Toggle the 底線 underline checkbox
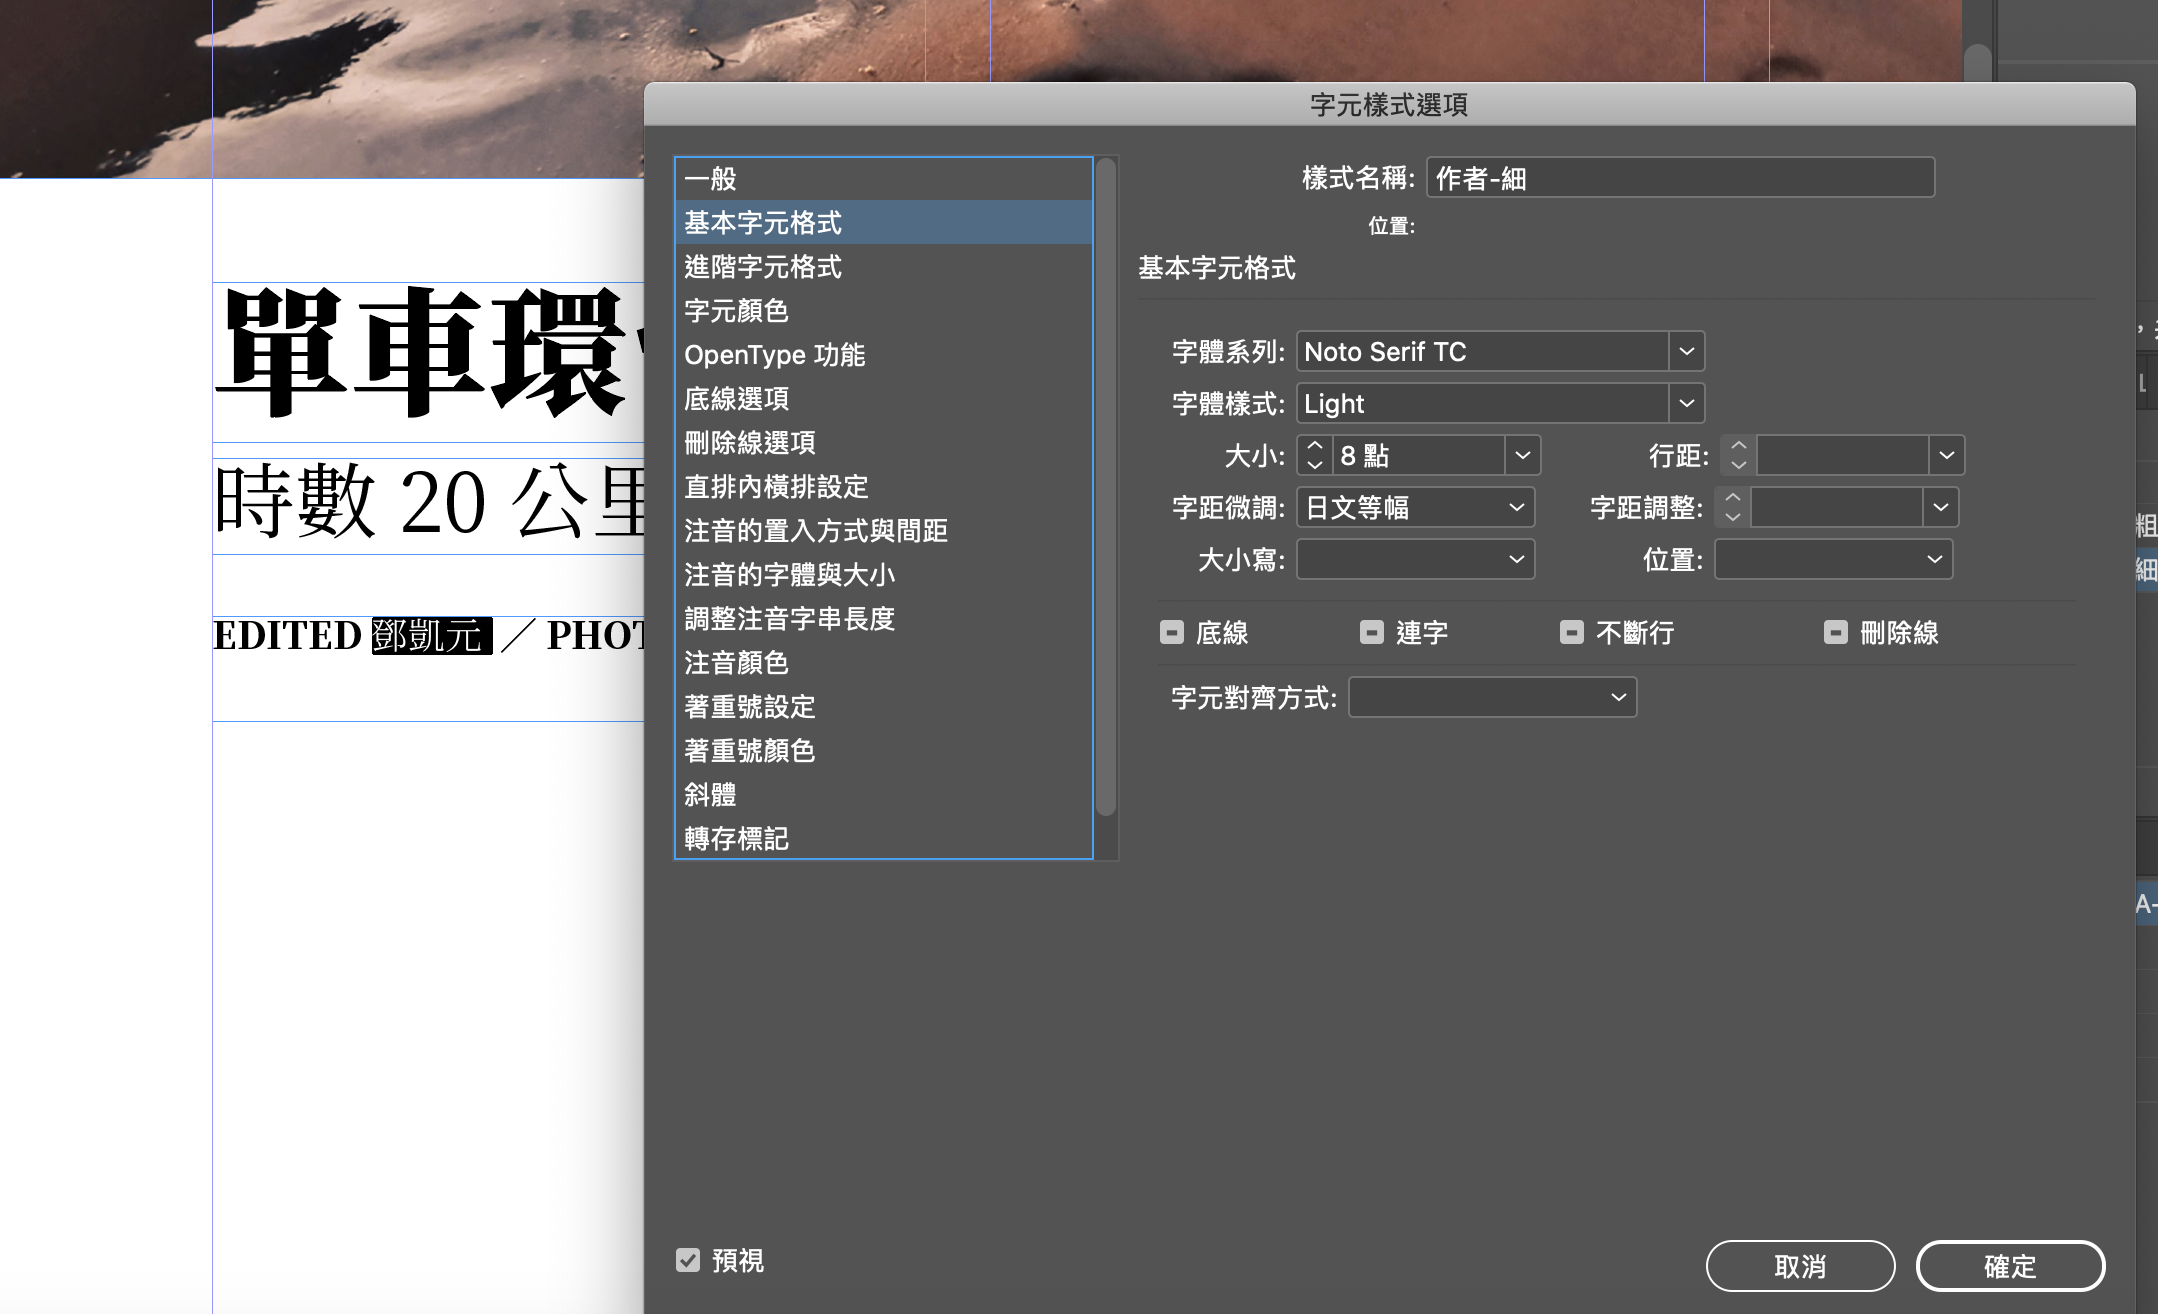 point(1172,632)
